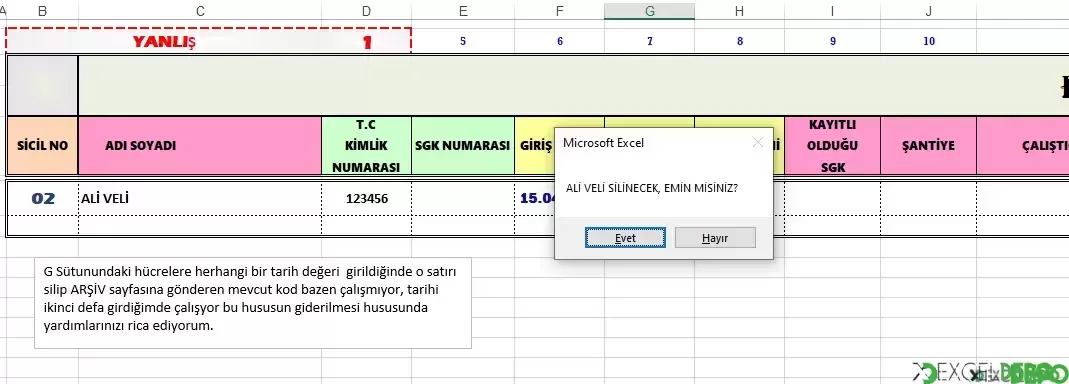Screen dimensions: 1069x384
Task: Select column J header
Action: pyautogui.click(x=929, y=11)
